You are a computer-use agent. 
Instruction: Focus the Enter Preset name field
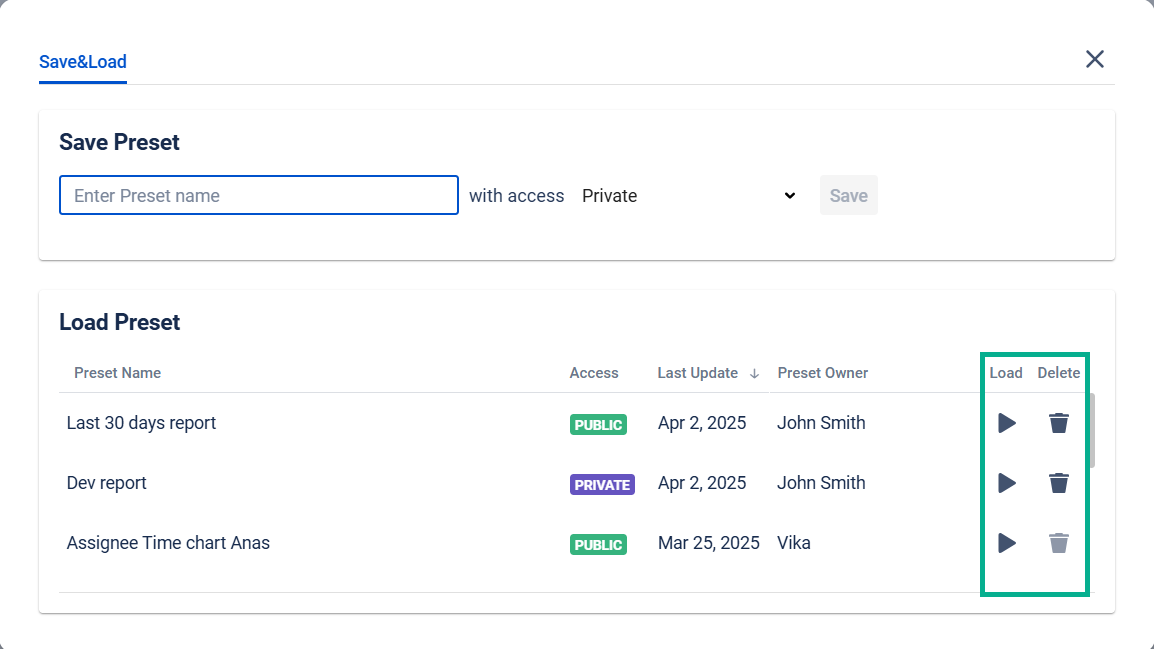tap(259, 196)
